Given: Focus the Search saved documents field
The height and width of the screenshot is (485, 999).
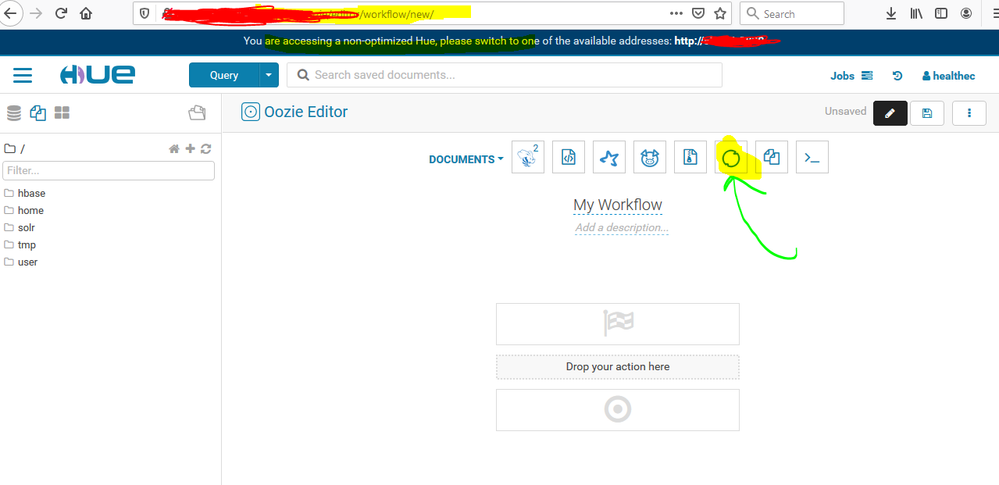Looking at the screenshot, I should pyautogui.click(x=504, y=75).
